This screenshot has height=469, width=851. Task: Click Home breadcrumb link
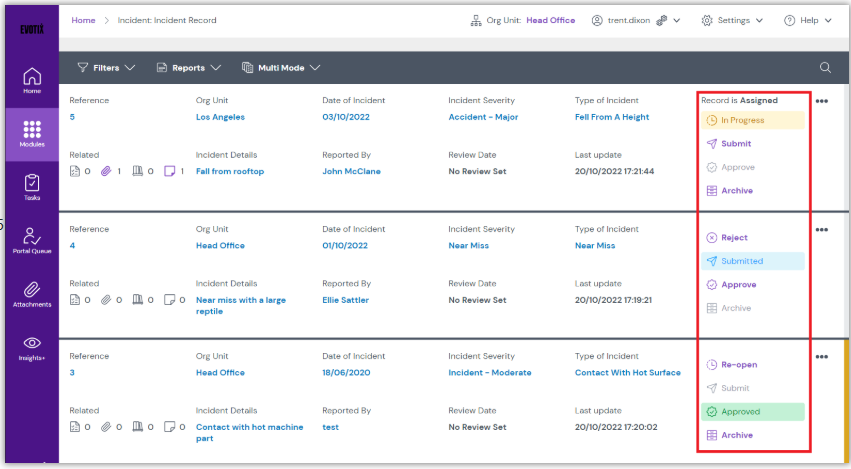pyautogui.click(x=83, y=20)
